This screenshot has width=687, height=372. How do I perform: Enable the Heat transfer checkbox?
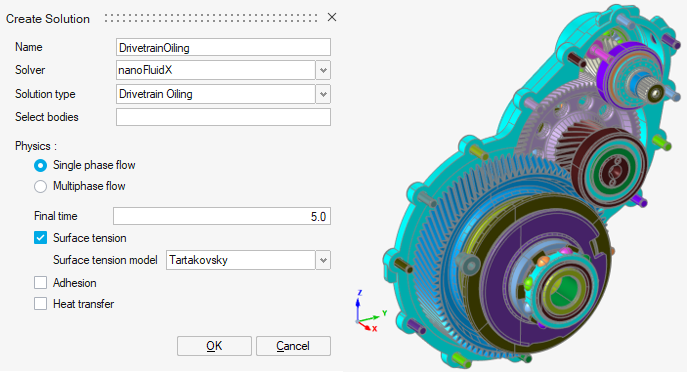(x=40, y=304)
